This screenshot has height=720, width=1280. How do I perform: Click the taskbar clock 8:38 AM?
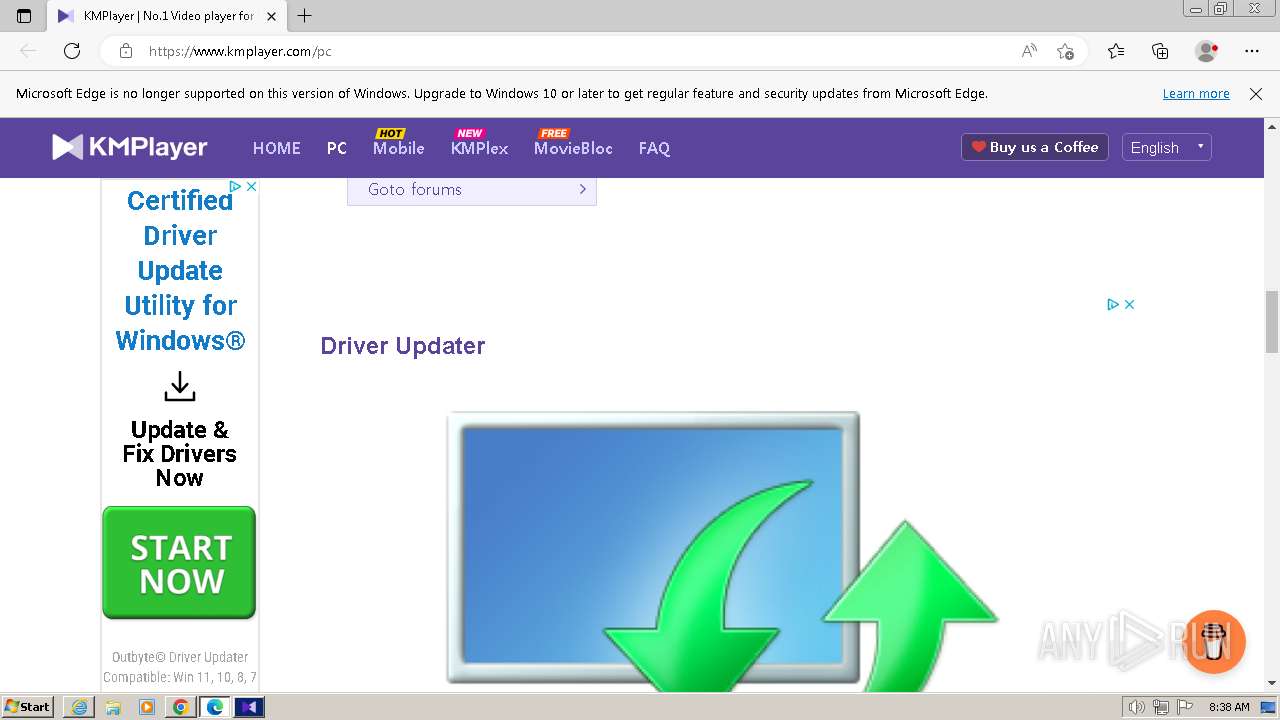(x=1229, y=707)
